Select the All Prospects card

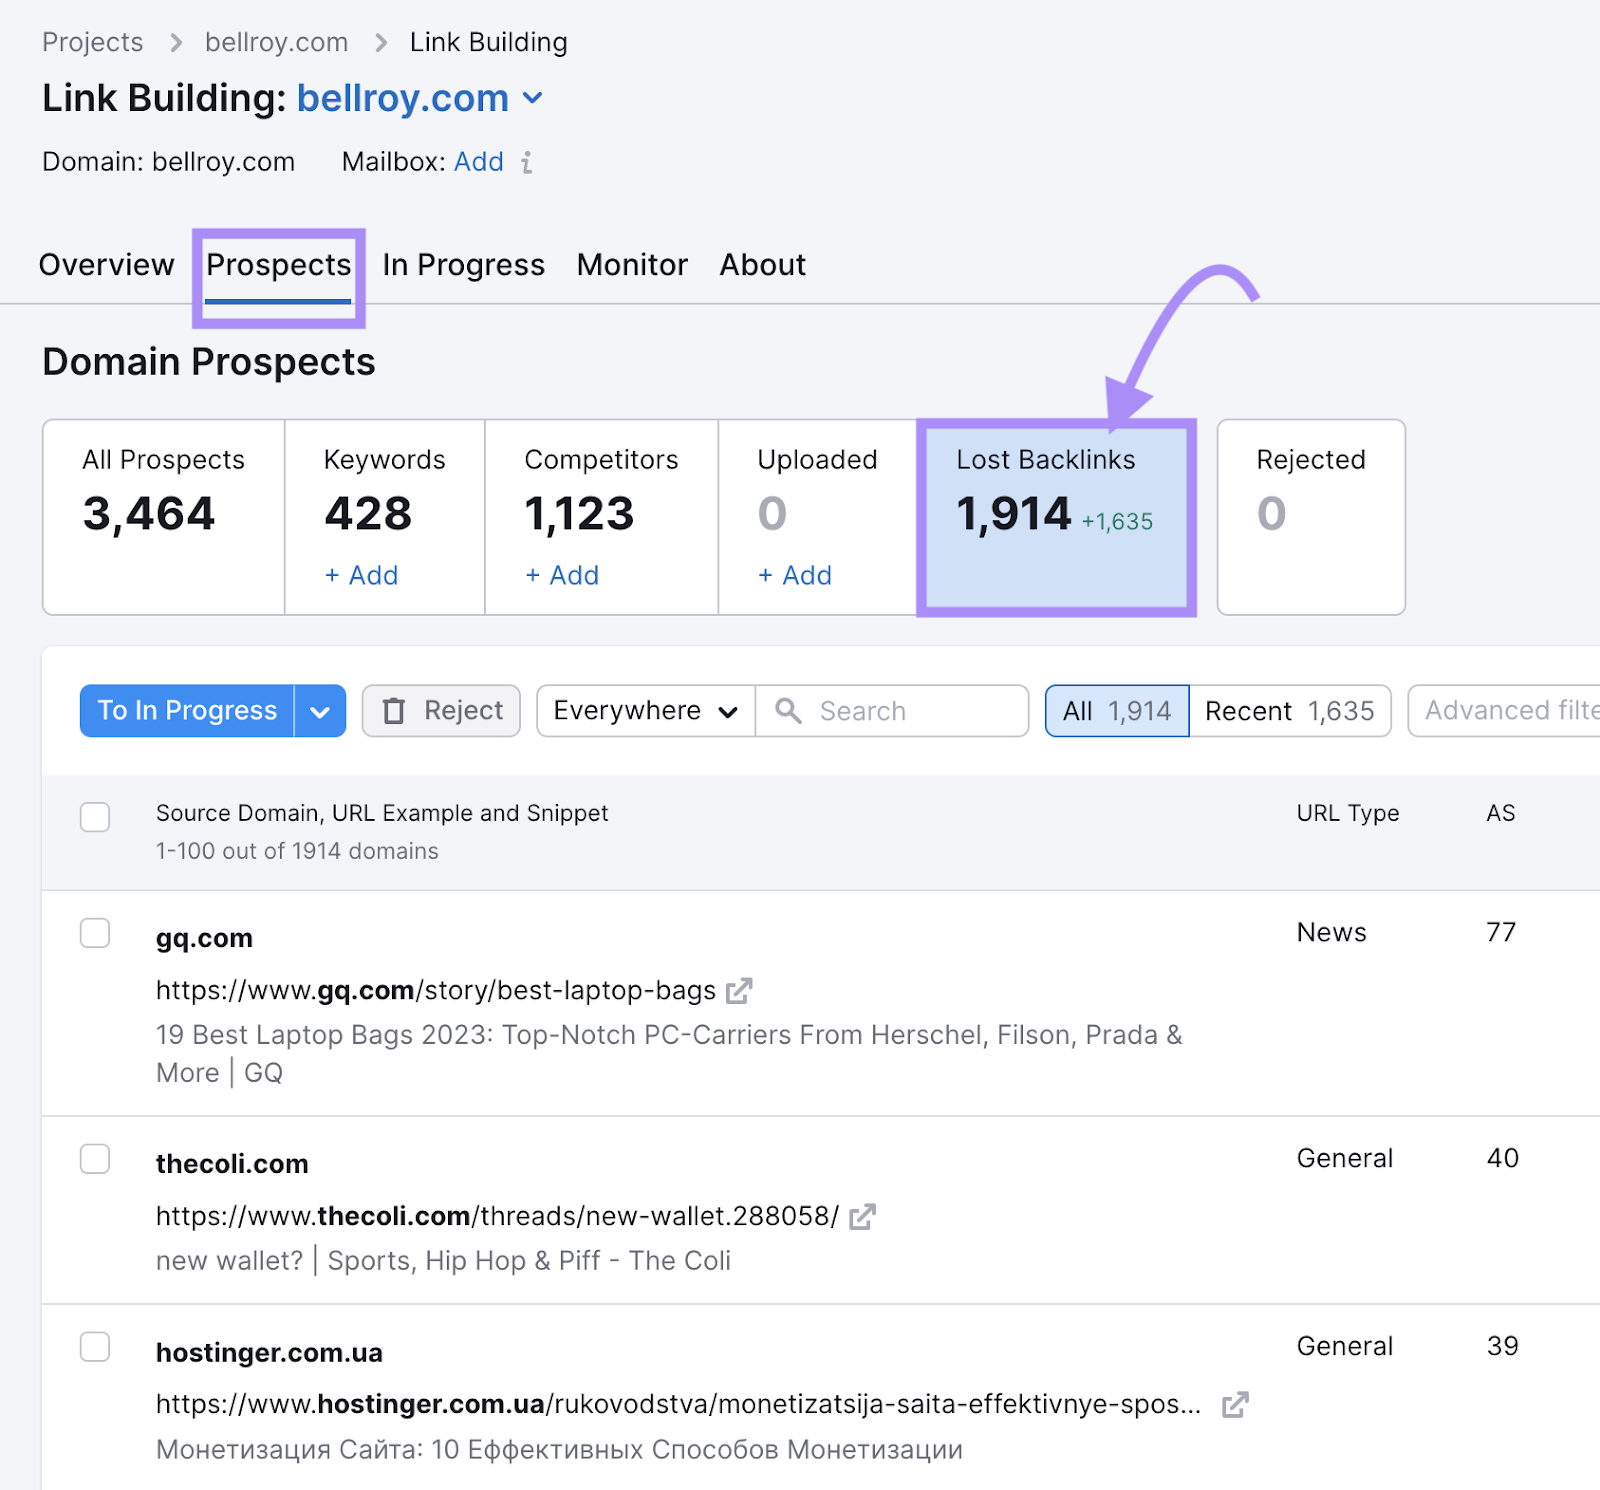164,517
